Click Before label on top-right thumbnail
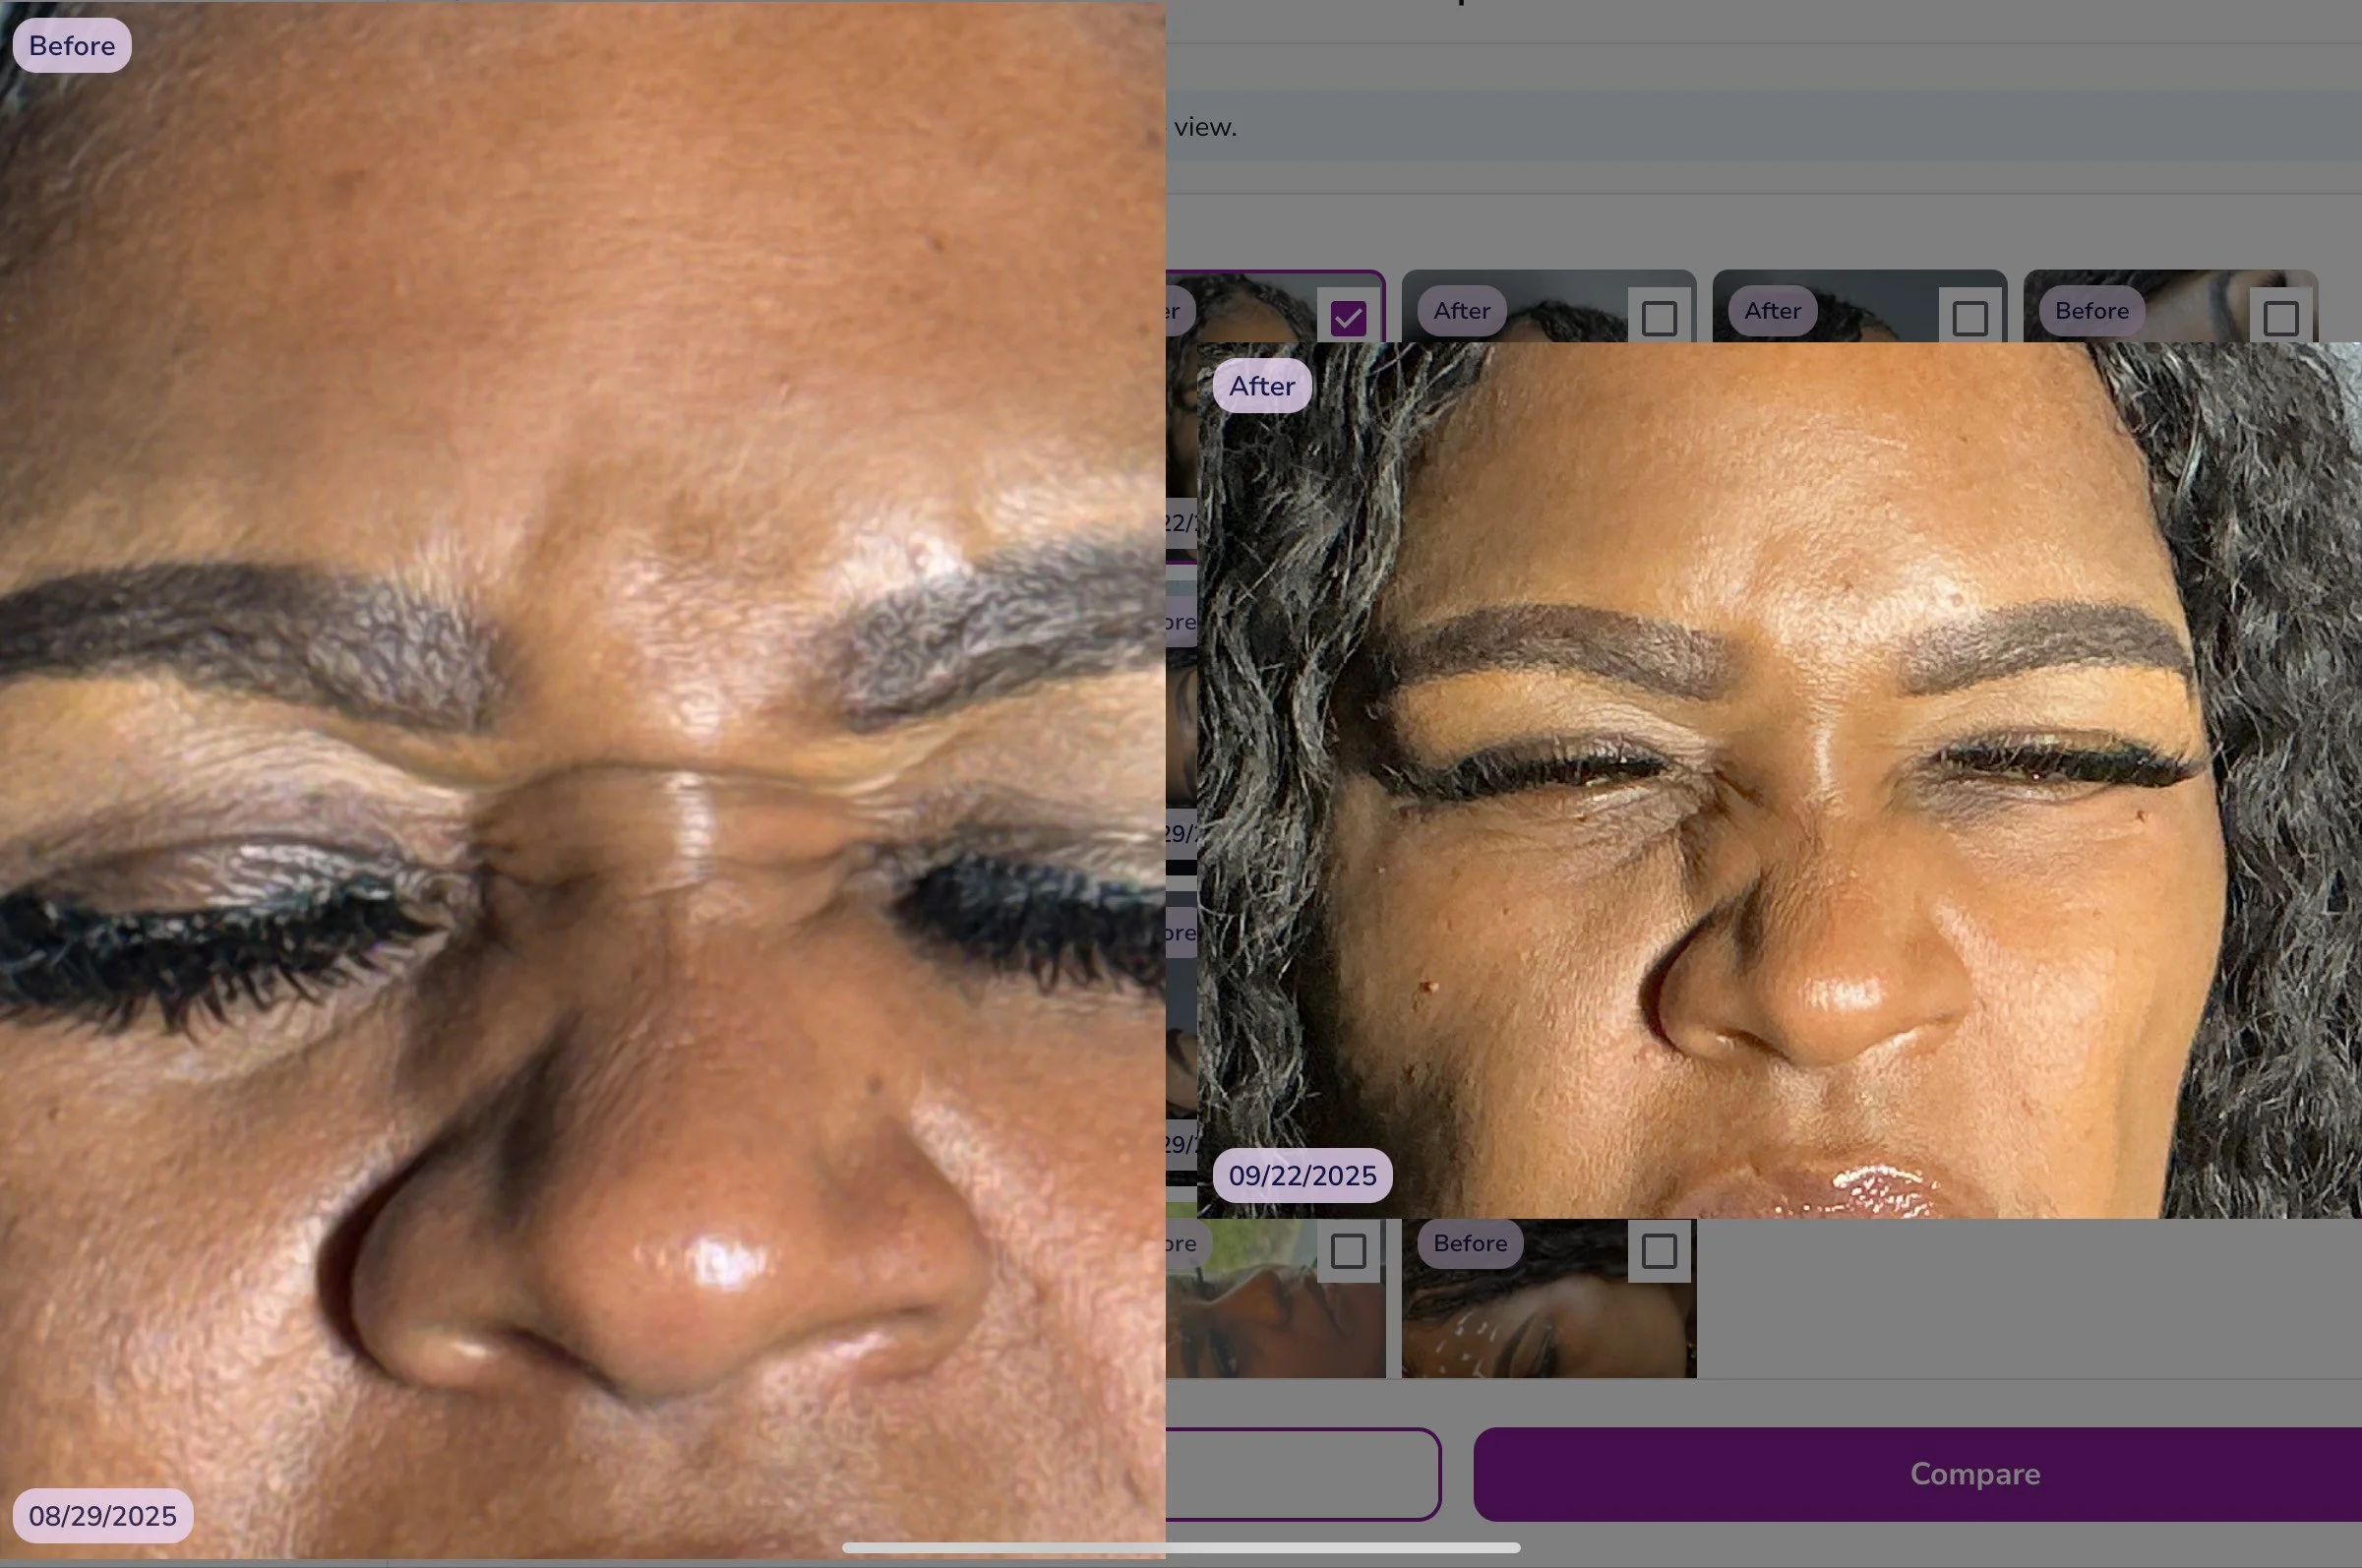This screenshot has height=1568, width=2362. point(2091,311)
